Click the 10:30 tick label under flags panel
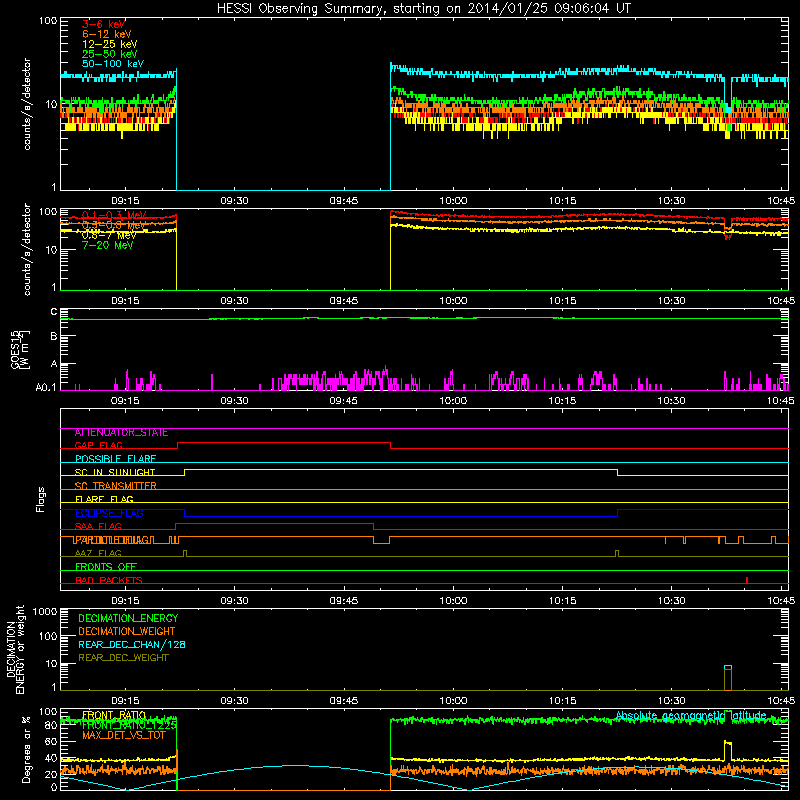 [x=671, y=601]
